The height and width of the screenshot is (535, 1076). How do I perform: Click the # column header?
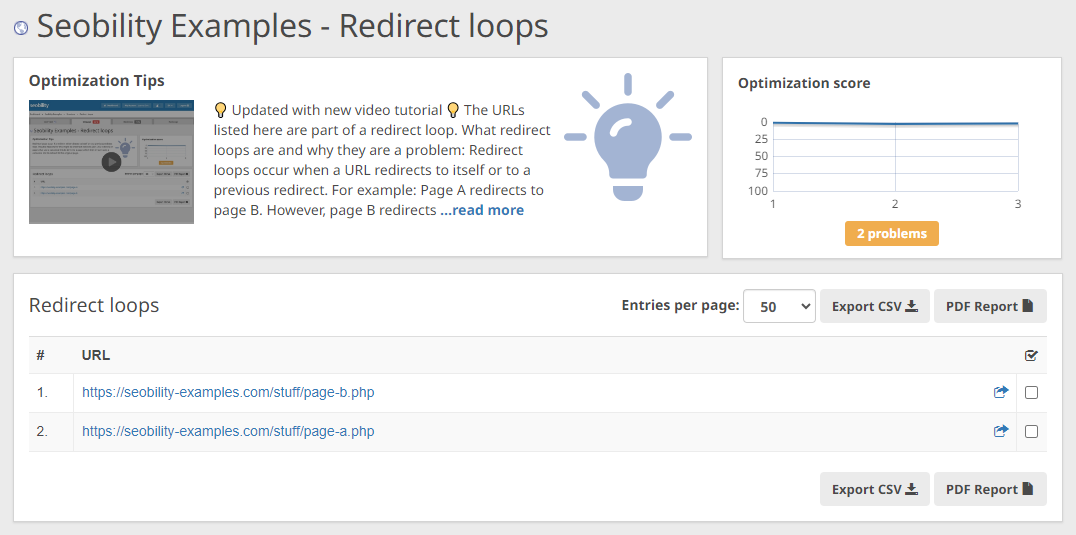click(40, 355)
